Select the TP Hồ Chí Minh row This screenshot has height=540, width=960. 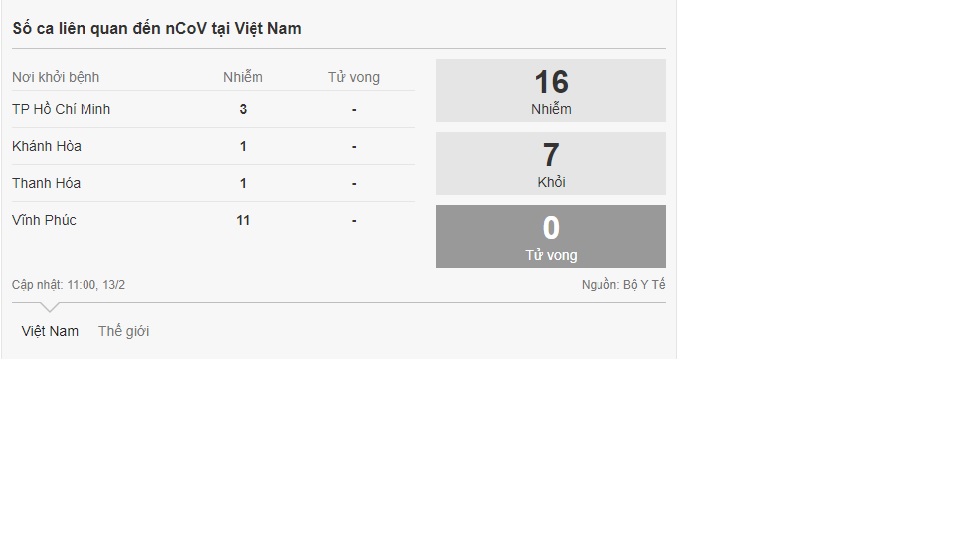[61, 109]
